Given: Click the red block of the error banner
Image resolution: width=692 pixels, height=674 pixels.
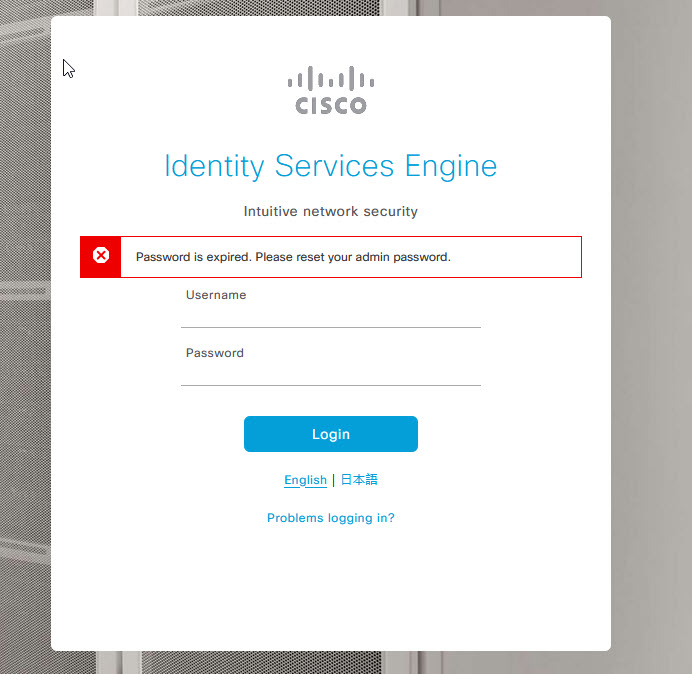Looking at the screenshot, I should [x=100, y=257].
